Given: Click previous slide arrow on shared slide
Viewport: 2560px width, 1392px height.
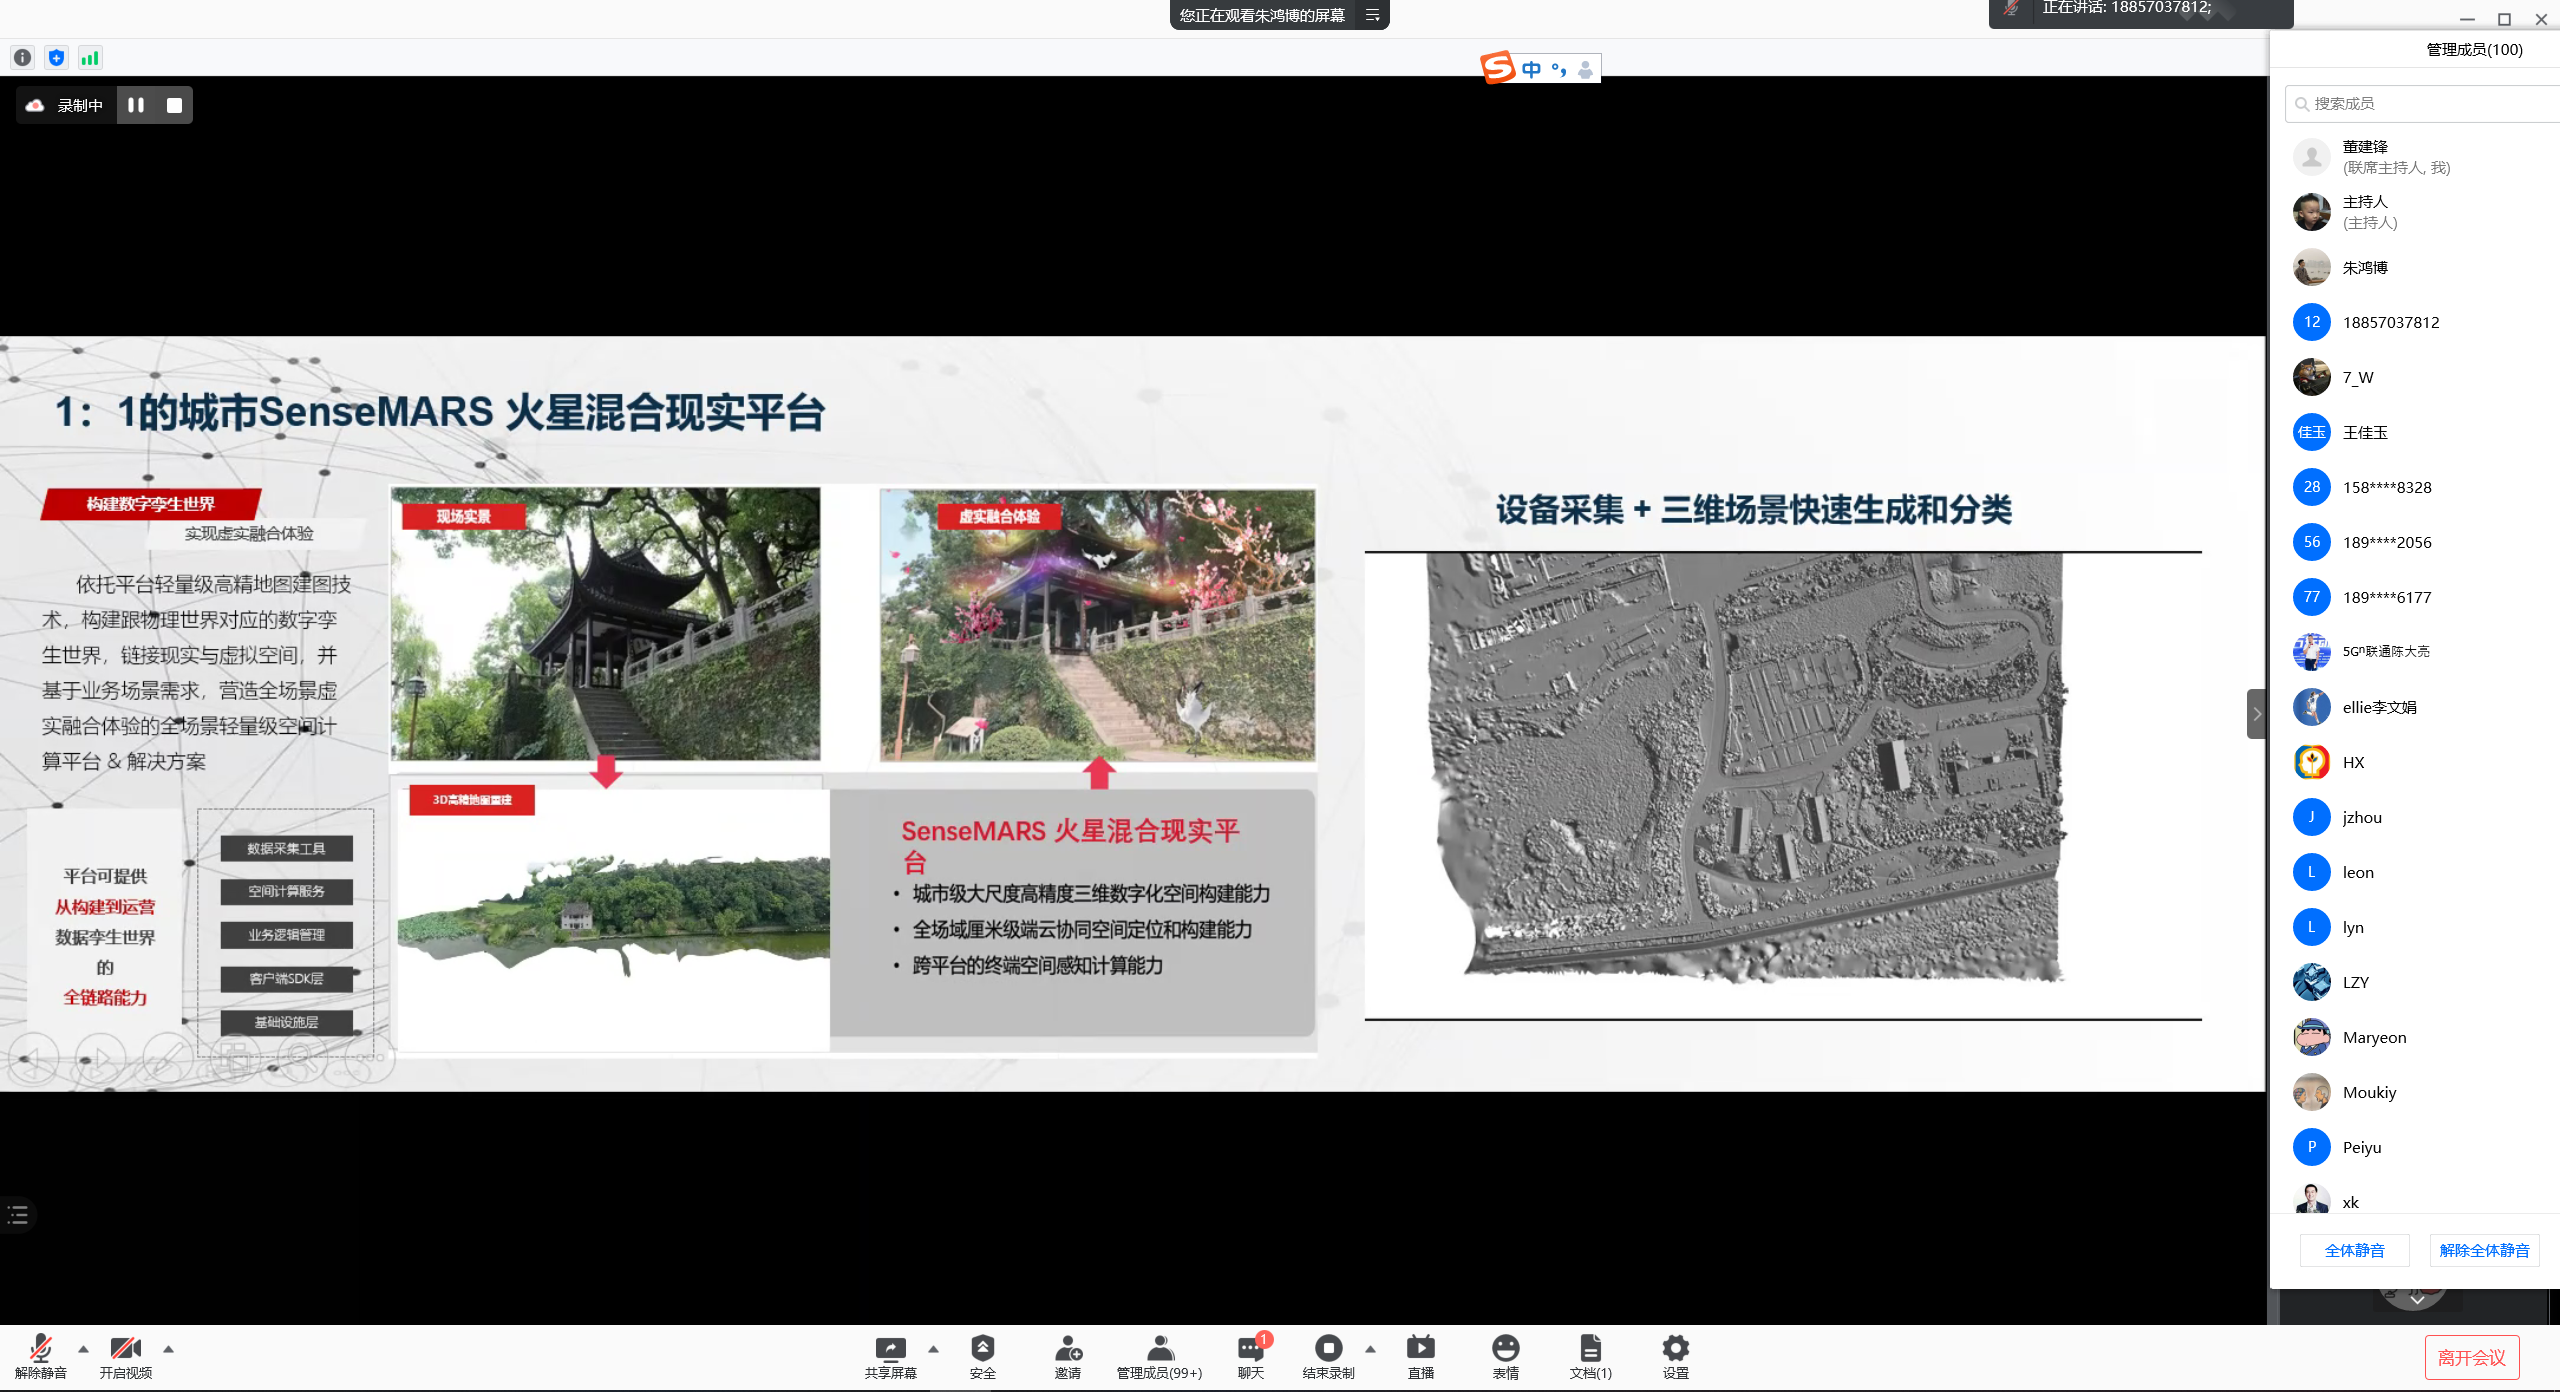Looking at the screenshot, I should tap(34, 1058).
